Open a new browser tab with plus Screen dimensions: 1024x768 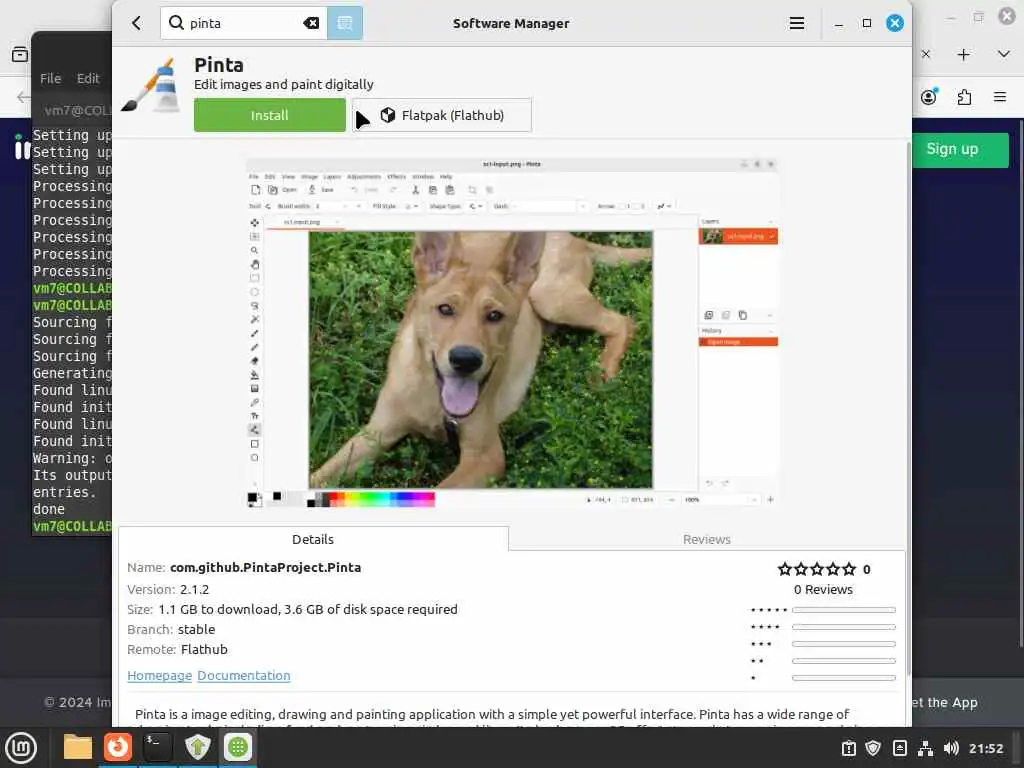pos(964,55)
